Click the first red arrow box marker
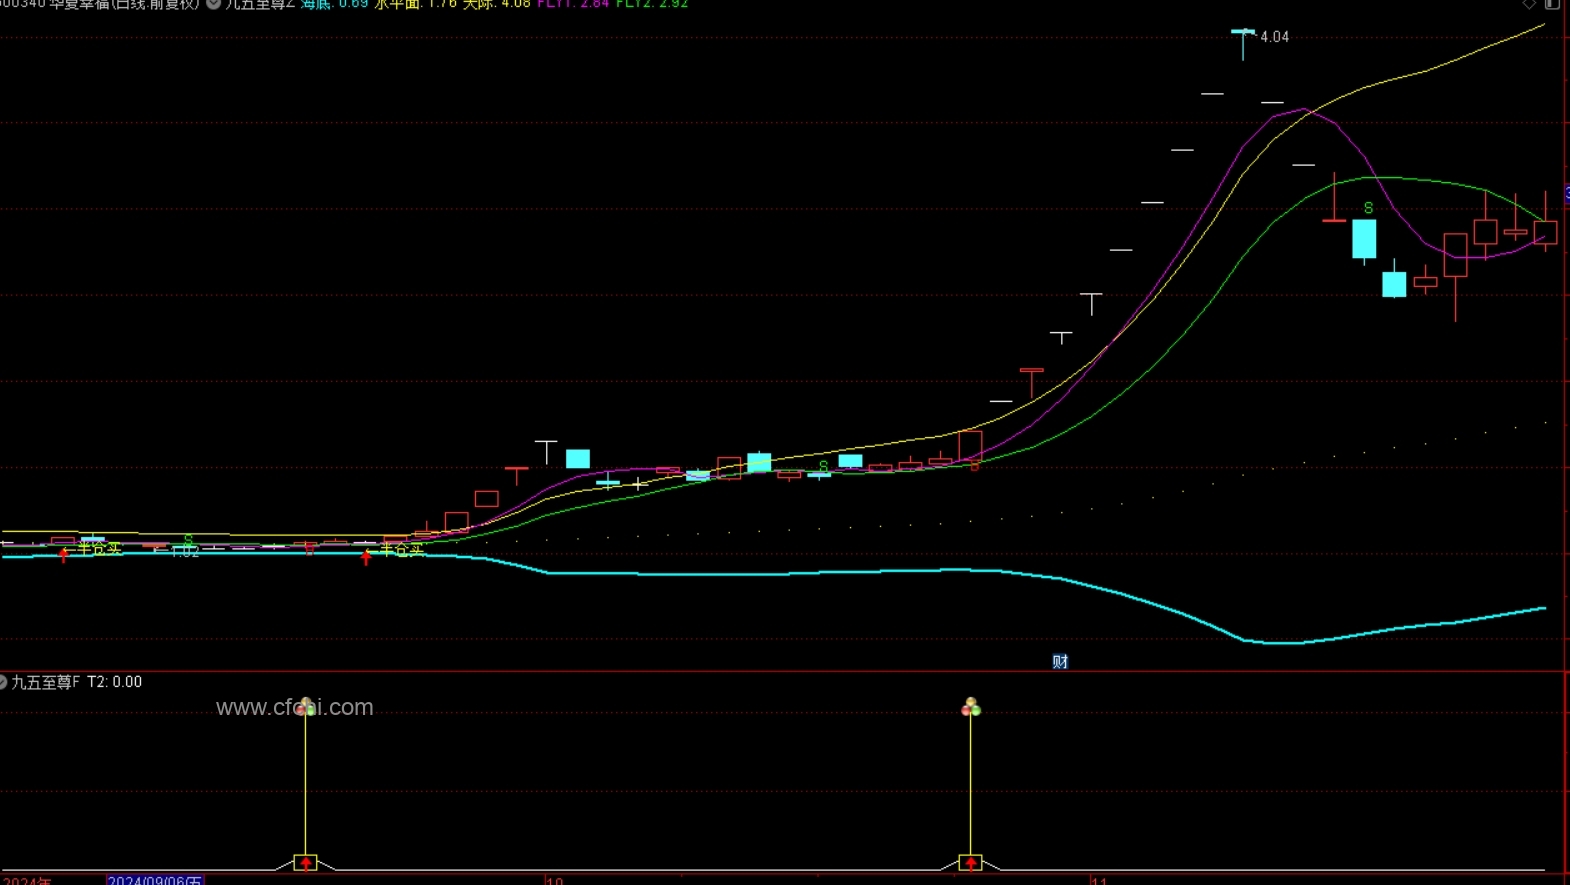The width and height of the screenshot is (1570, 885). point(306,862)
